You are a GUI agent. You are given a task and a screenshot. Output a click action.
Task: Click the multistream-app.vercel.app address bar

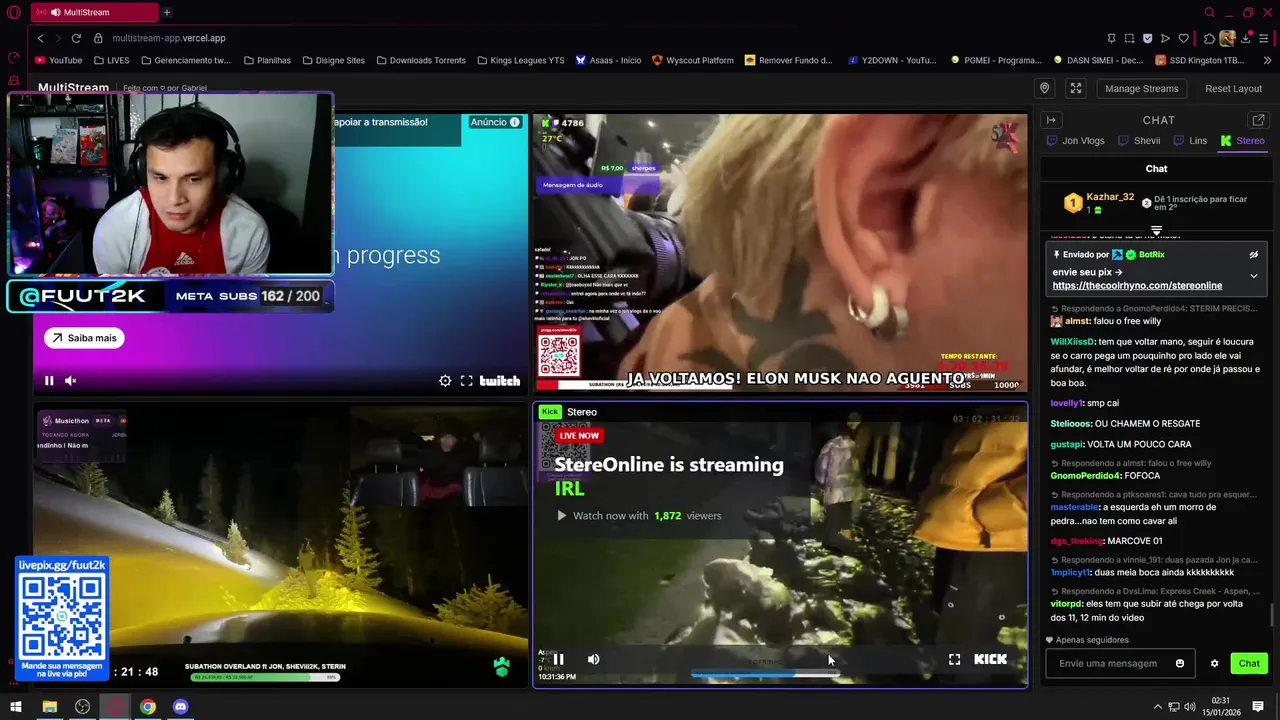tap(169, 38)
